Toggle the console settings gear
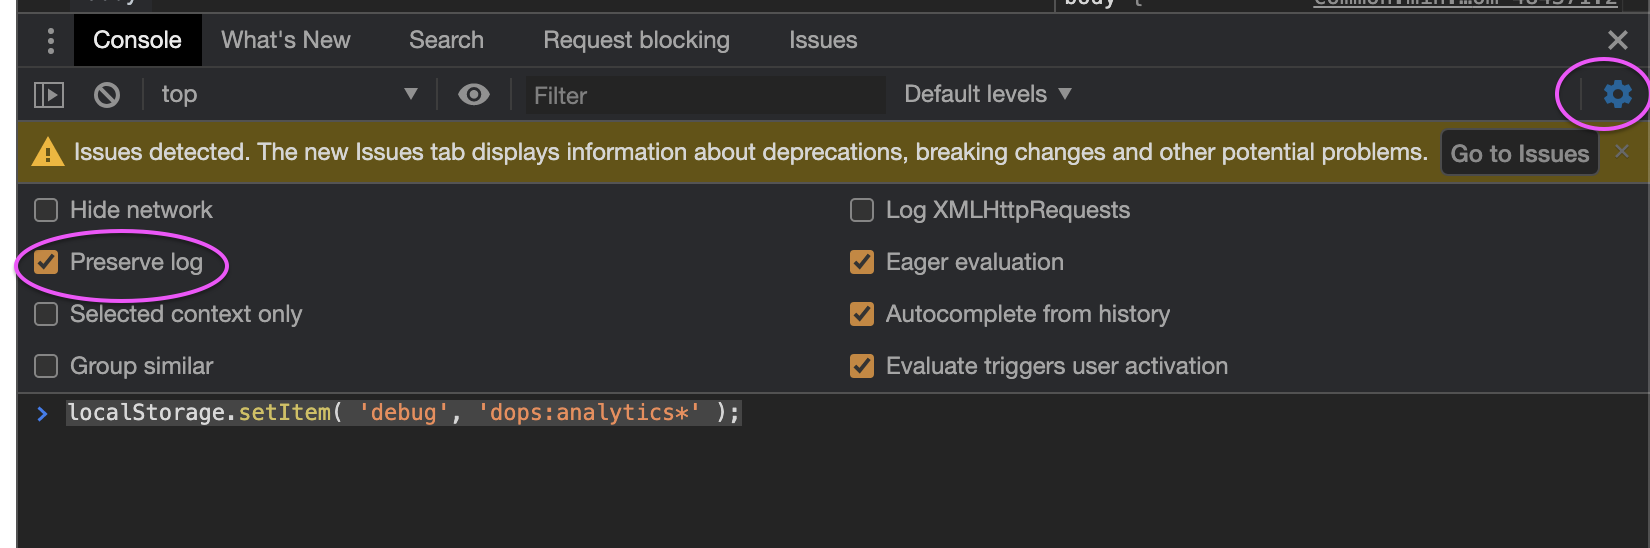Image resolution: width=1650 pixels, height=548 pixels. [1617, 94]
